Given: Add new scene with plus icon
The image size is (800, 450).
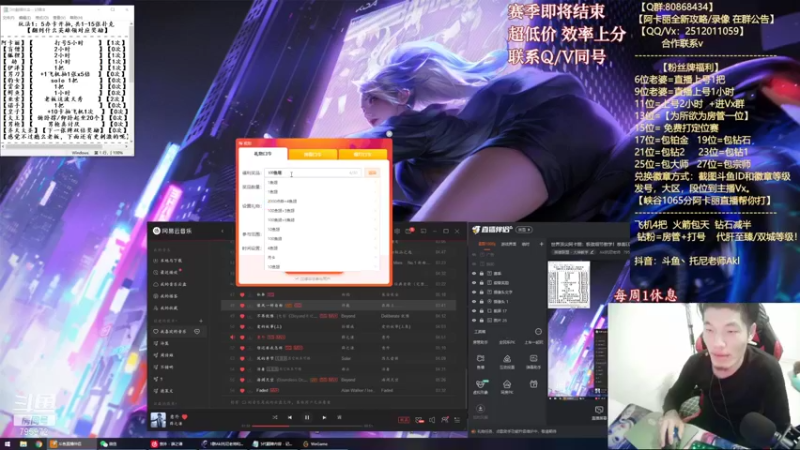Looking at the screenshot, I should click(541, 244).
